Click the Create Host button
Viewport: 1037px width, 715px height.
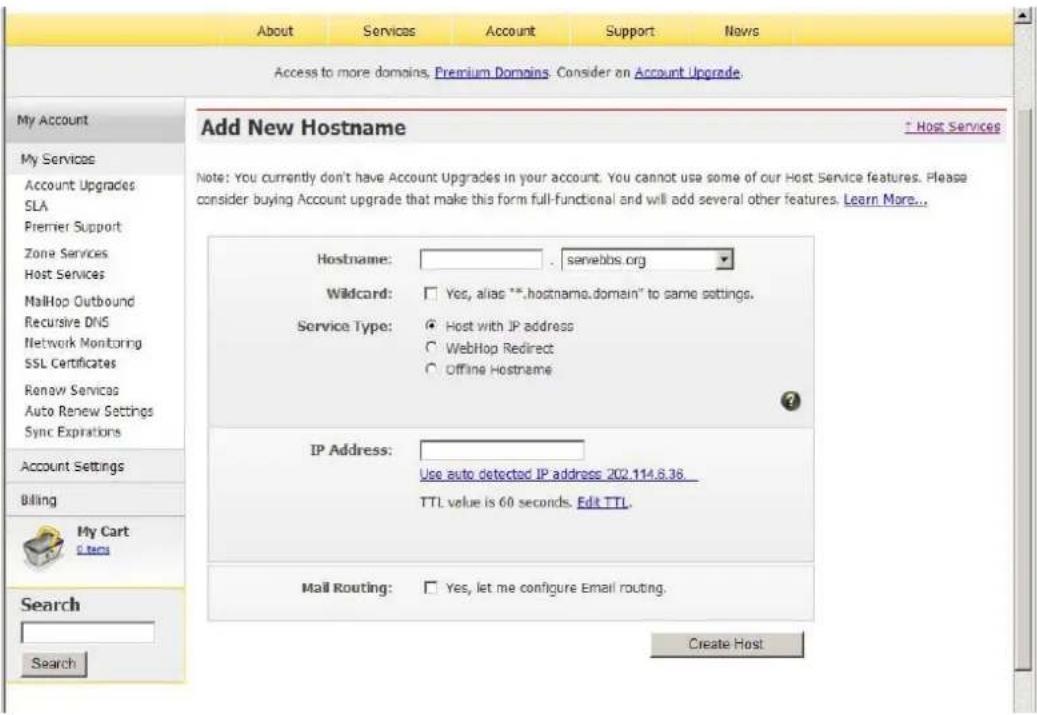point(727,644)
